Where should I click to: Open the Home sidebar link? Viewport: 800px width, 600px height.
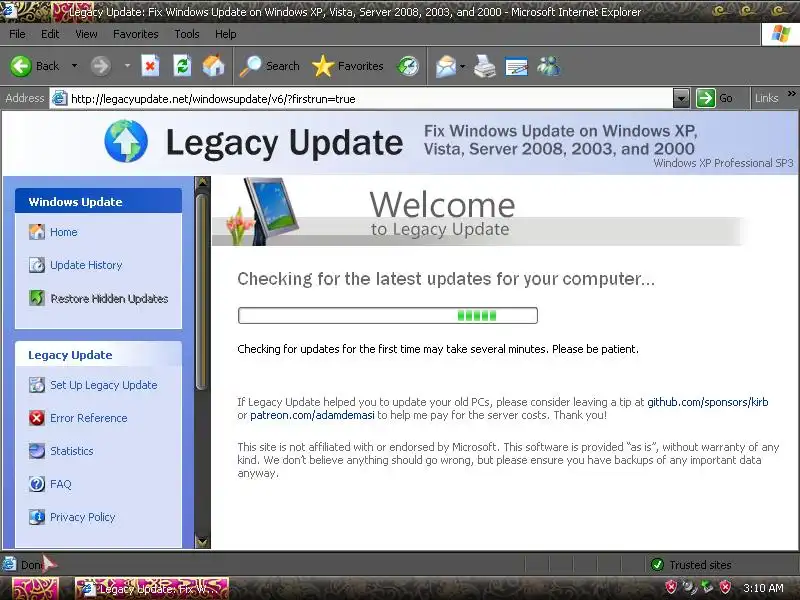pos(64,232)
